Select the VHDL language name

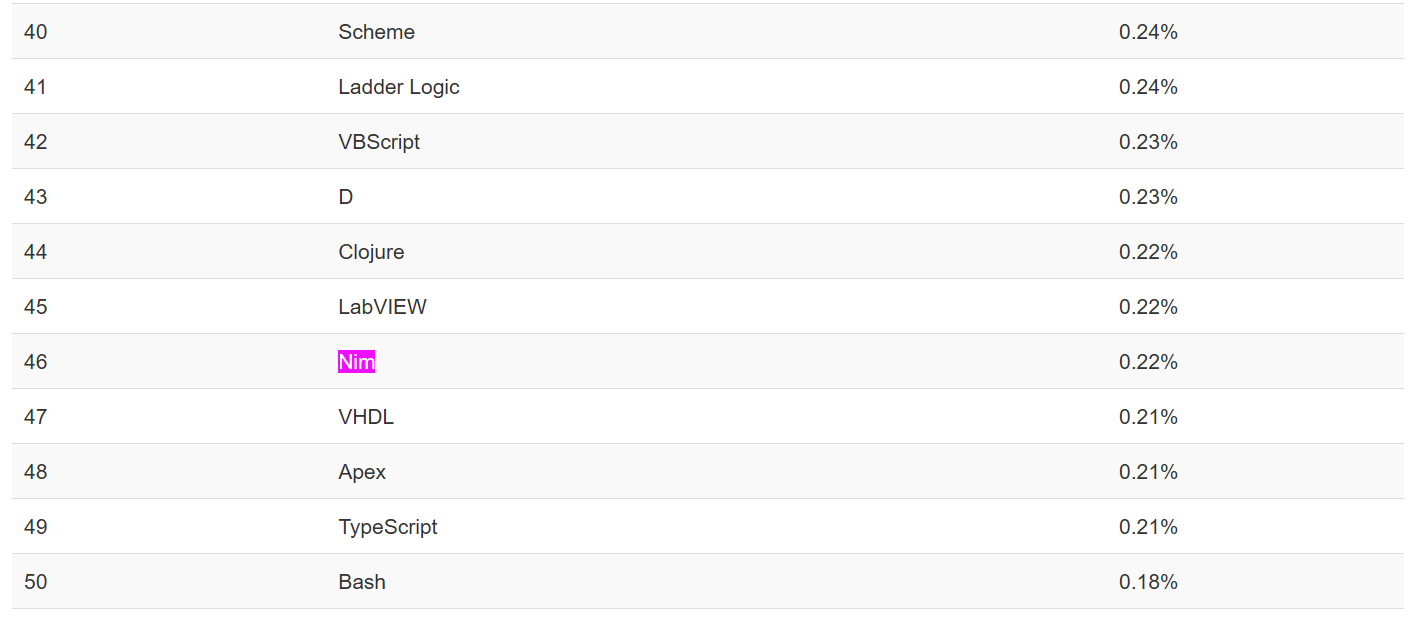[x=366, y=417]
